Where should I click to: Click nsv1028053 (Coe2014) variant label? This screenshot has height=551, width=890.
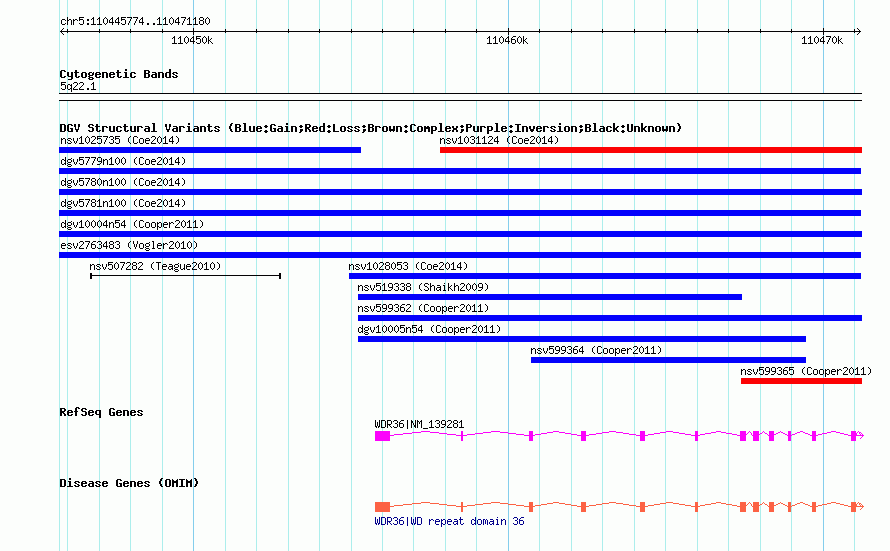408,266
